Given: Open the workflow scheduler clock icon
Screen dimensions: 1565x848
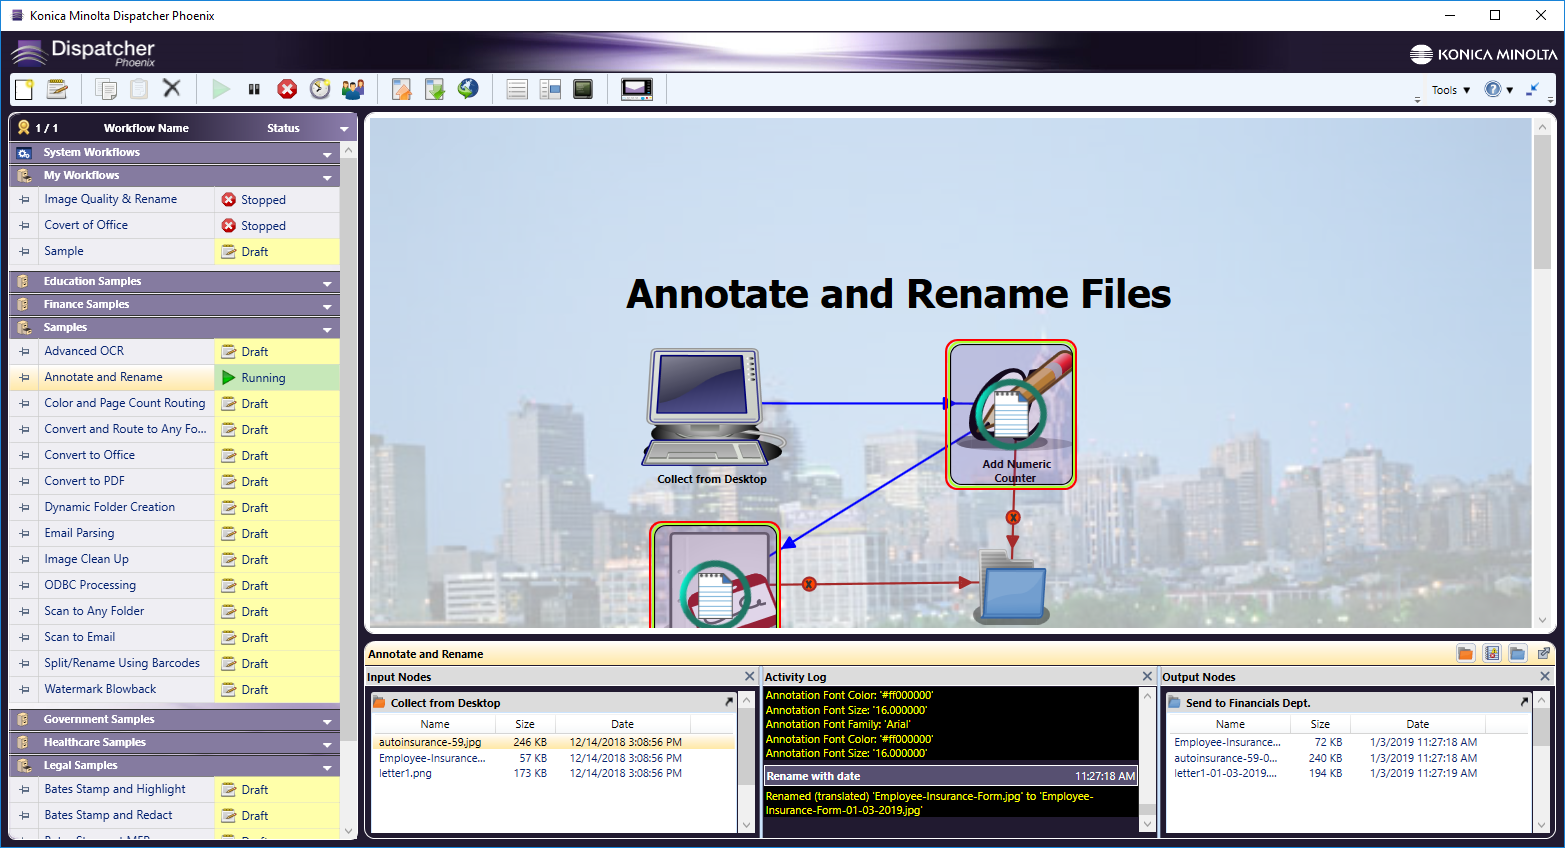Looking at the screenshot, I should 320,89.
